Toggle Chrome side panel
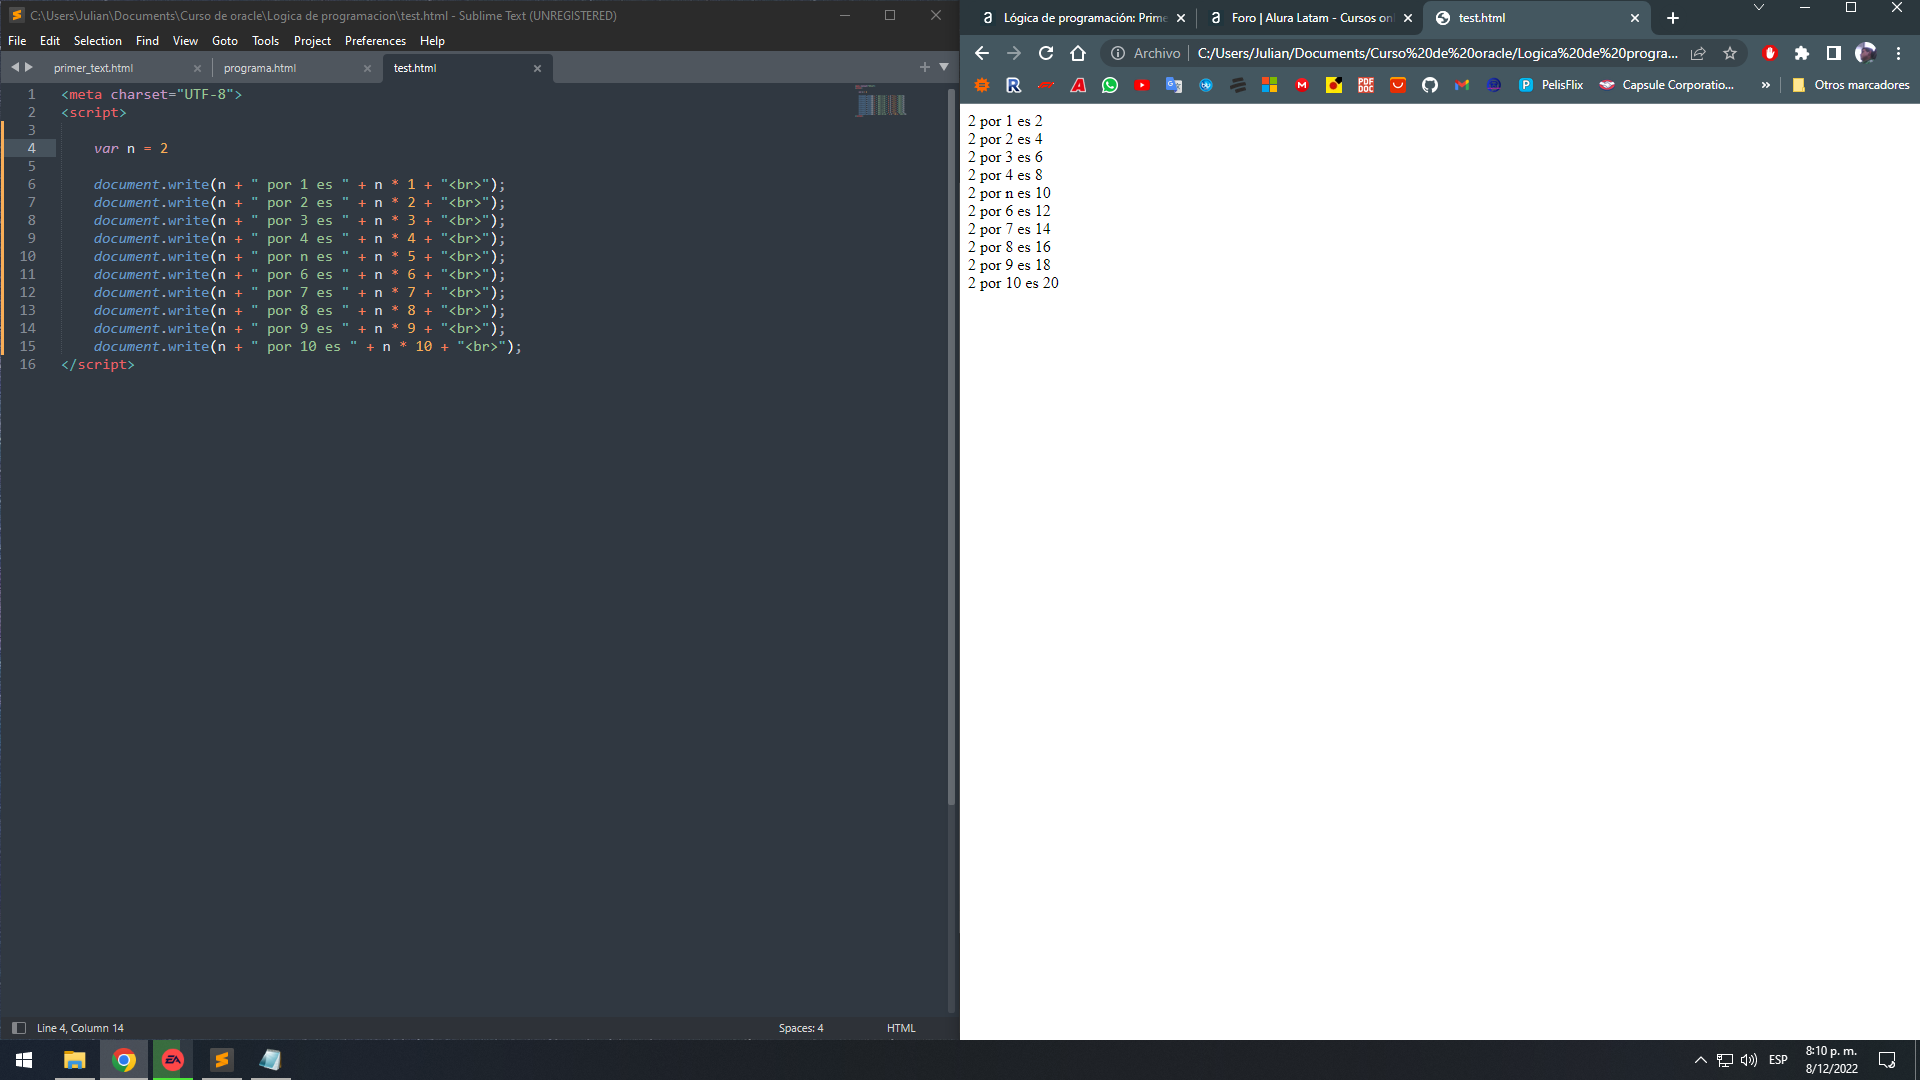The image size is (1920, 1080). 1834,53
